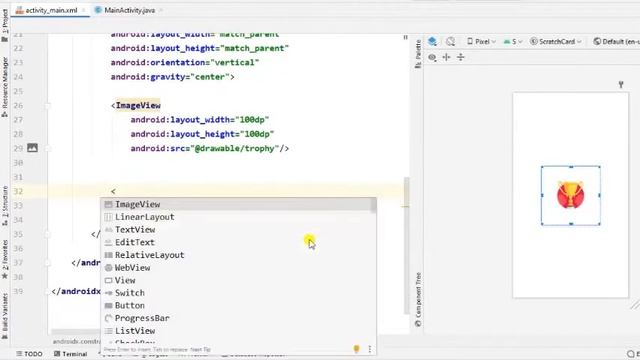
Task: Click the image gutter icon on line 29
Action: coord(32,148)
